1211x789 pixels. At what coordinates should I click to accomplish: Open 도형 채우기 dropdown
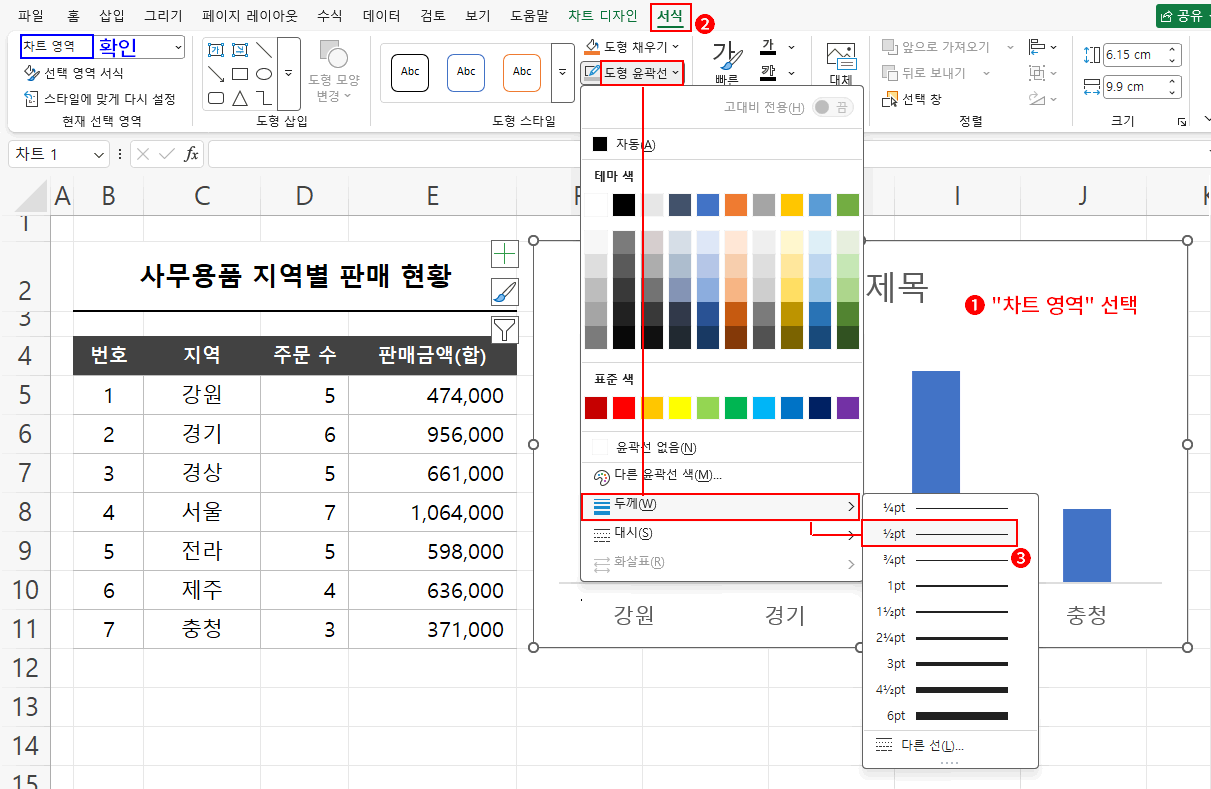pos(633,46)
